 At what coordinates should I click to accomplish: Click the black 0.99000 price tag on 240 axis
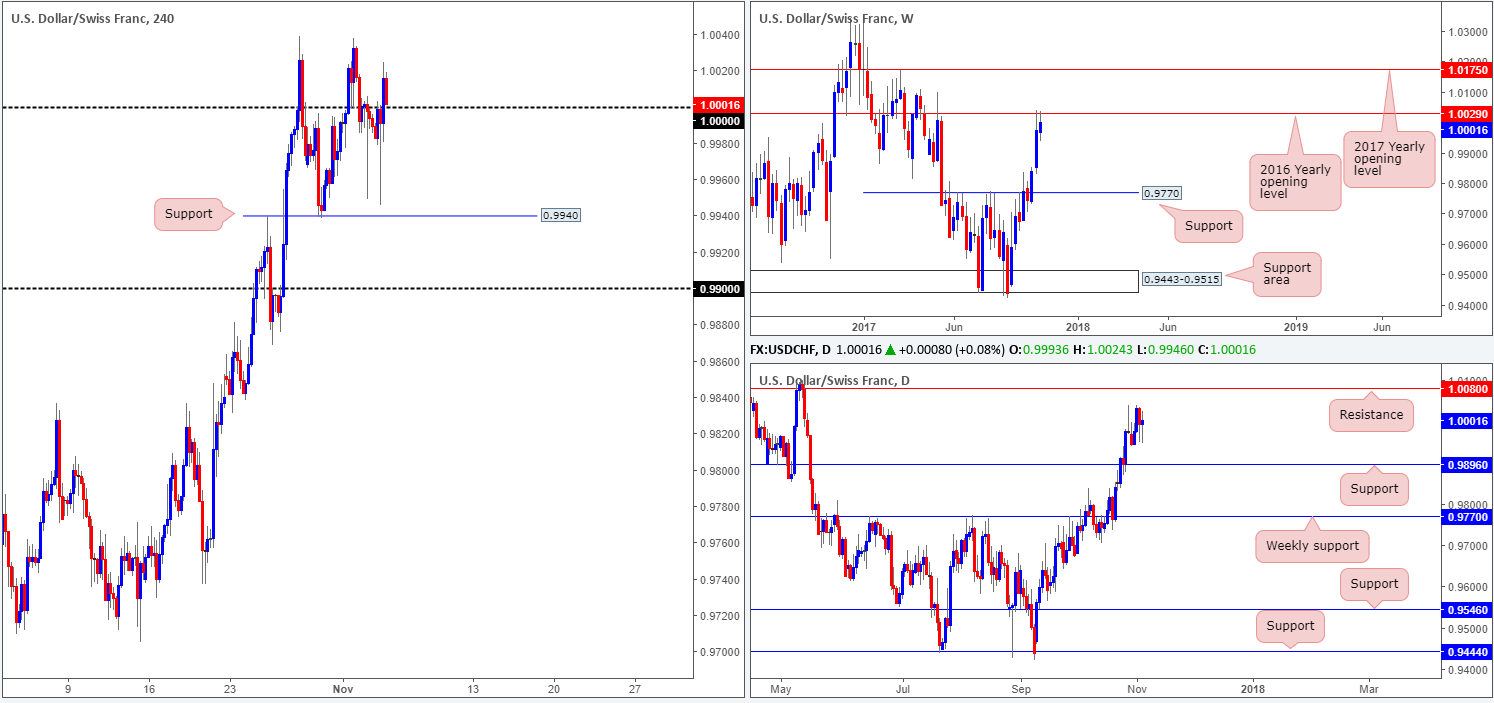tap(717, 289)
